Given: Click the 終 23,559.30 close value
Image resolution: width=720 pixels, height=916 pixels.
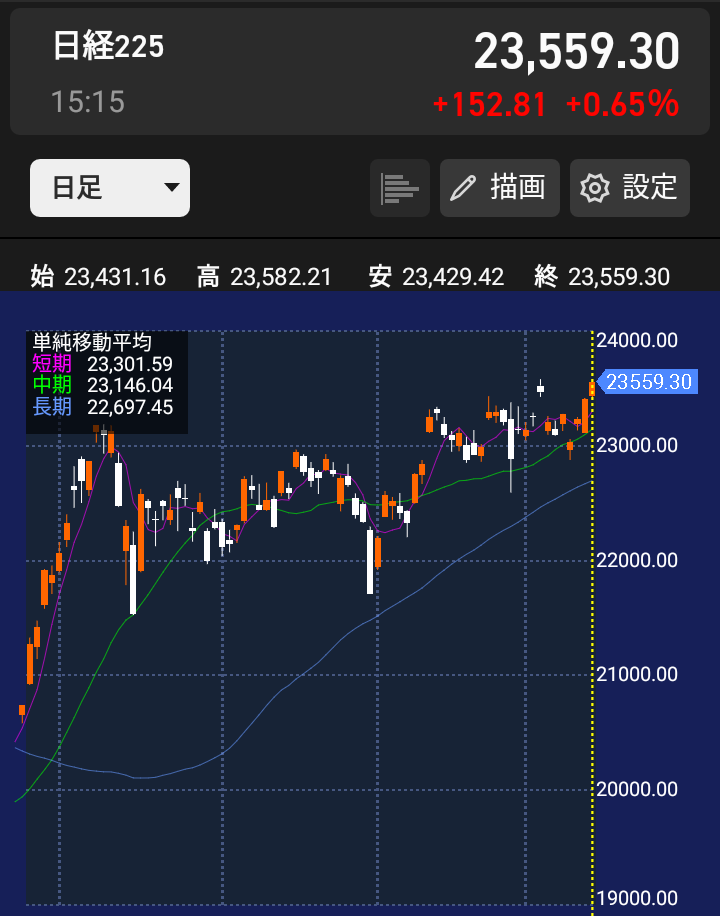Looking at the screenshot, I should click(x=602, y=276).
